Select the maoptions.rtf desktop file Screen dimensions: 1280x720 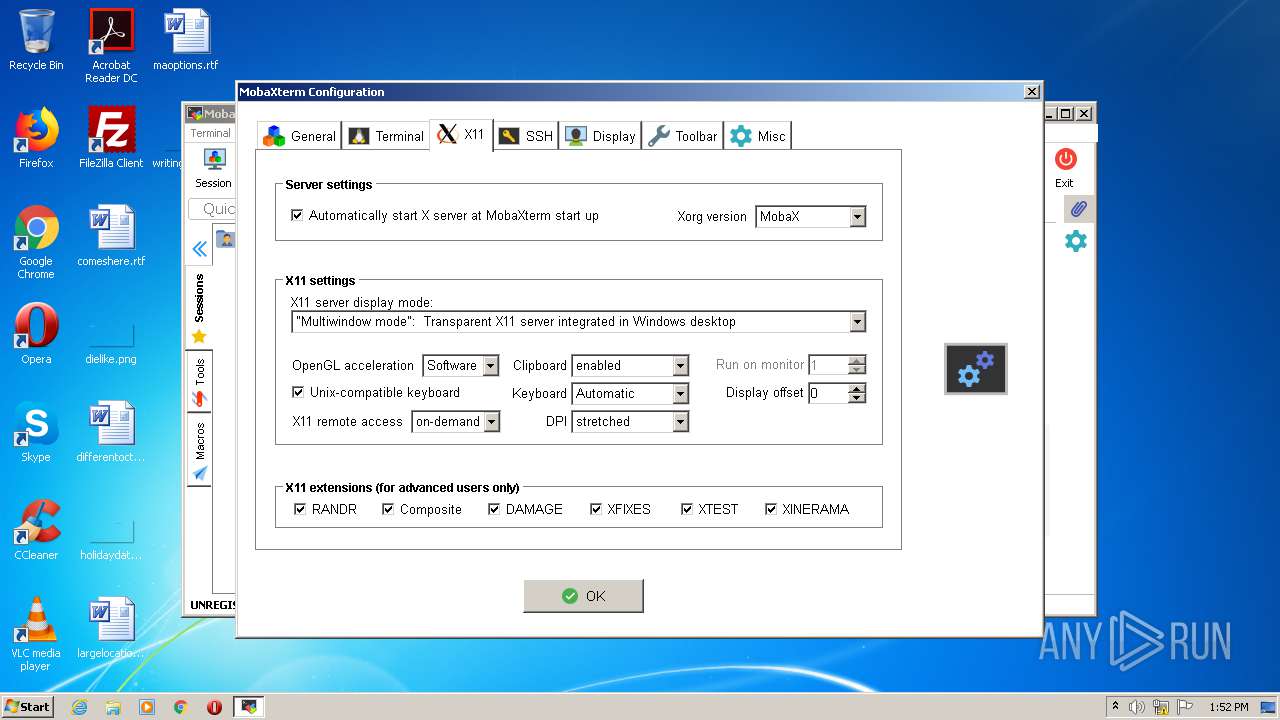pyautogui.click(x=186, y=40)
